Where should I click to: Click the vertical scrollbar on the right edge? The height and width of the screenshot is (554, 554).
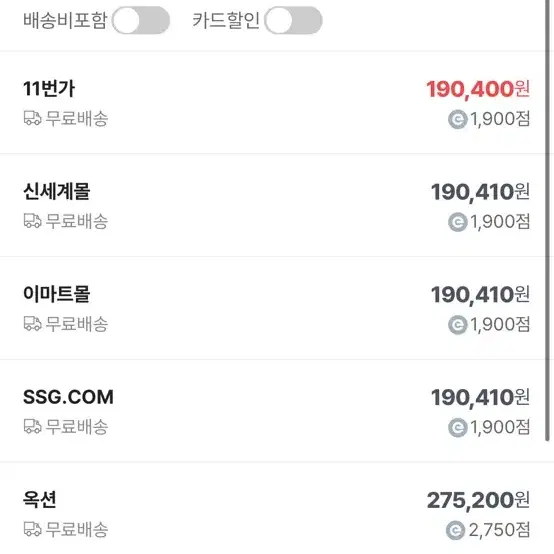(547, 220)
